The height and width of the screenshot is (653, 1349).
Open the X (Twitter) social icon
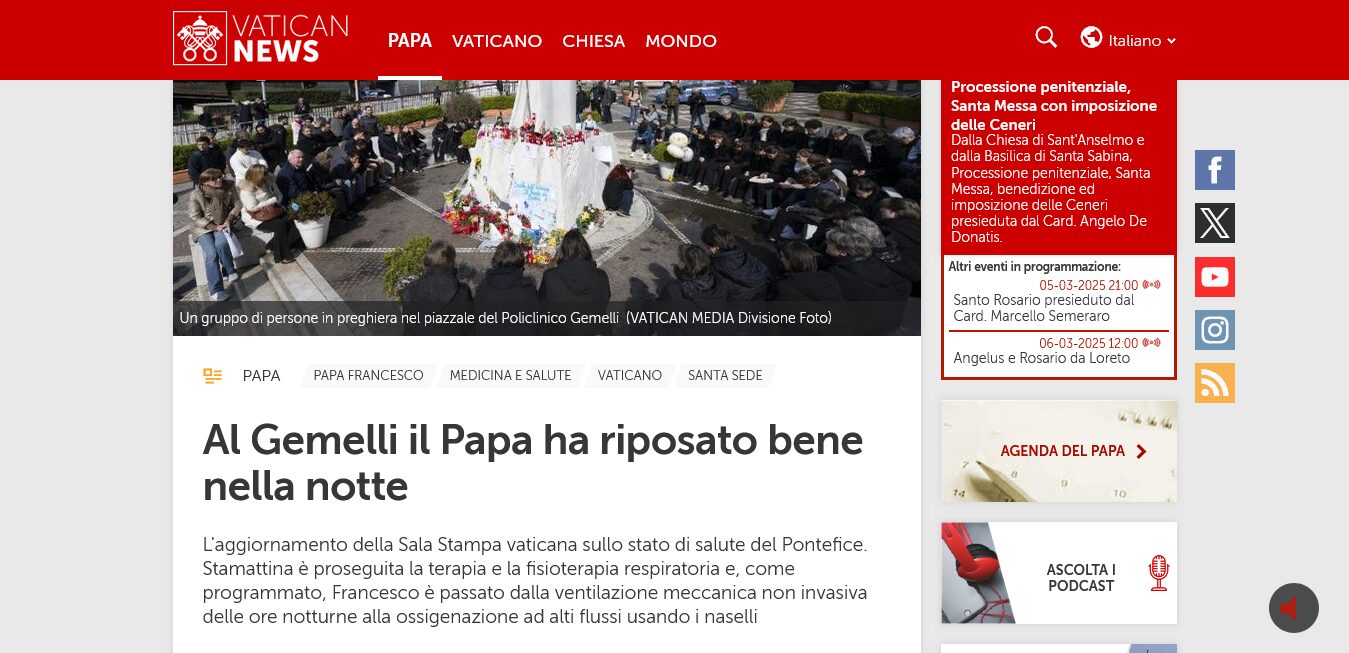pyautogui.click(x=1214, y=223)
